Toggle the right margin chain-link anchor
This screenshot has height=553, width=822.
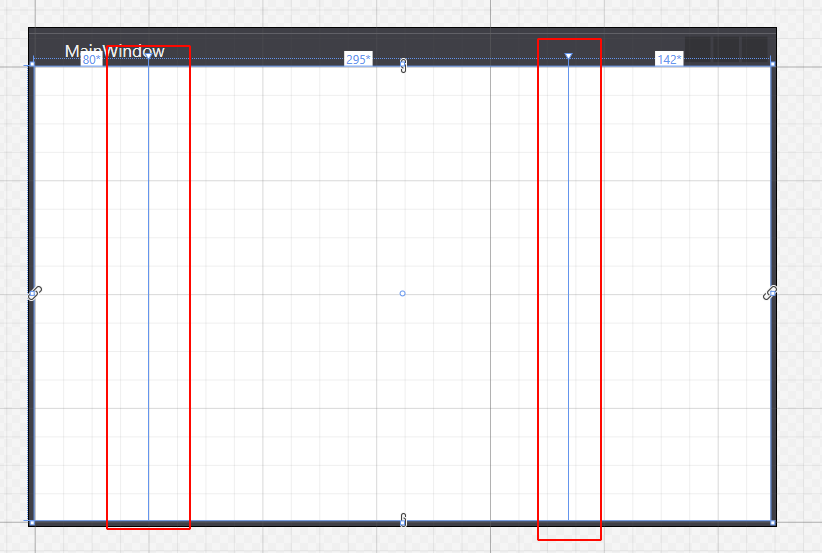770,293
